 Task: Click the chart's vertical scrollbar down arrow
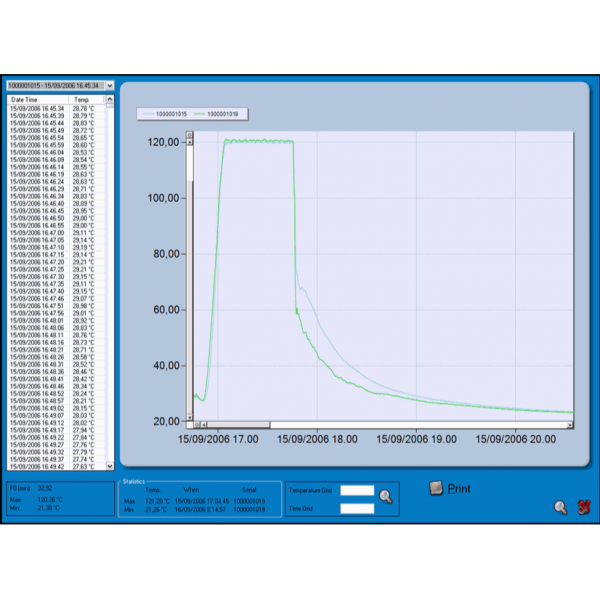[x=190, y=416]
